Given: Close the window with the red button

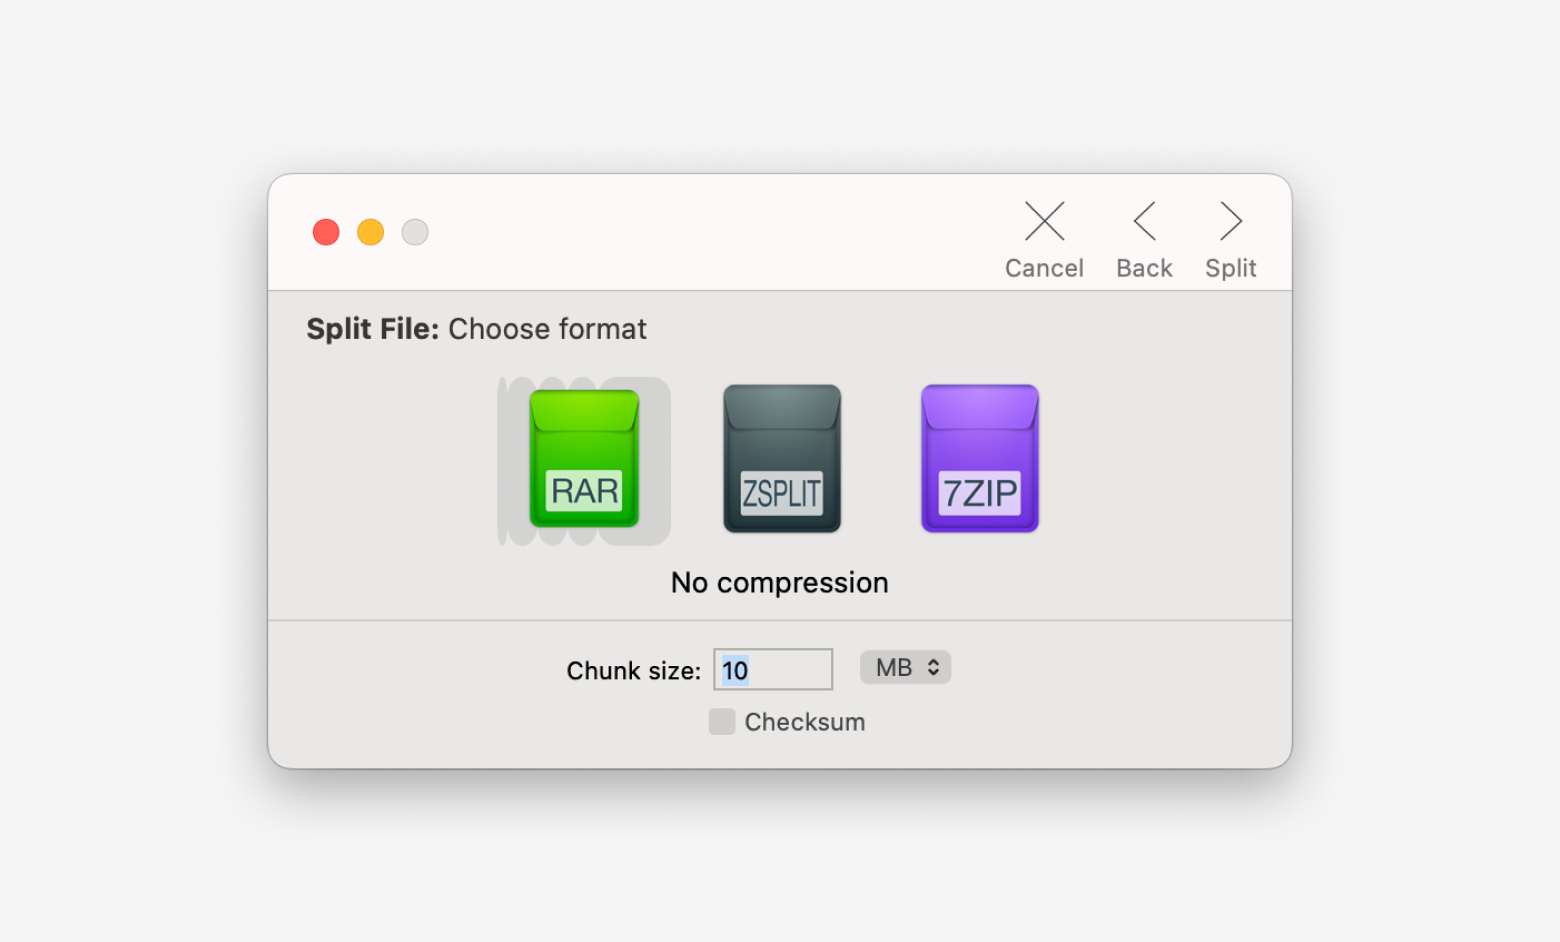Looking at the screenshot, I should pos(326,232).
